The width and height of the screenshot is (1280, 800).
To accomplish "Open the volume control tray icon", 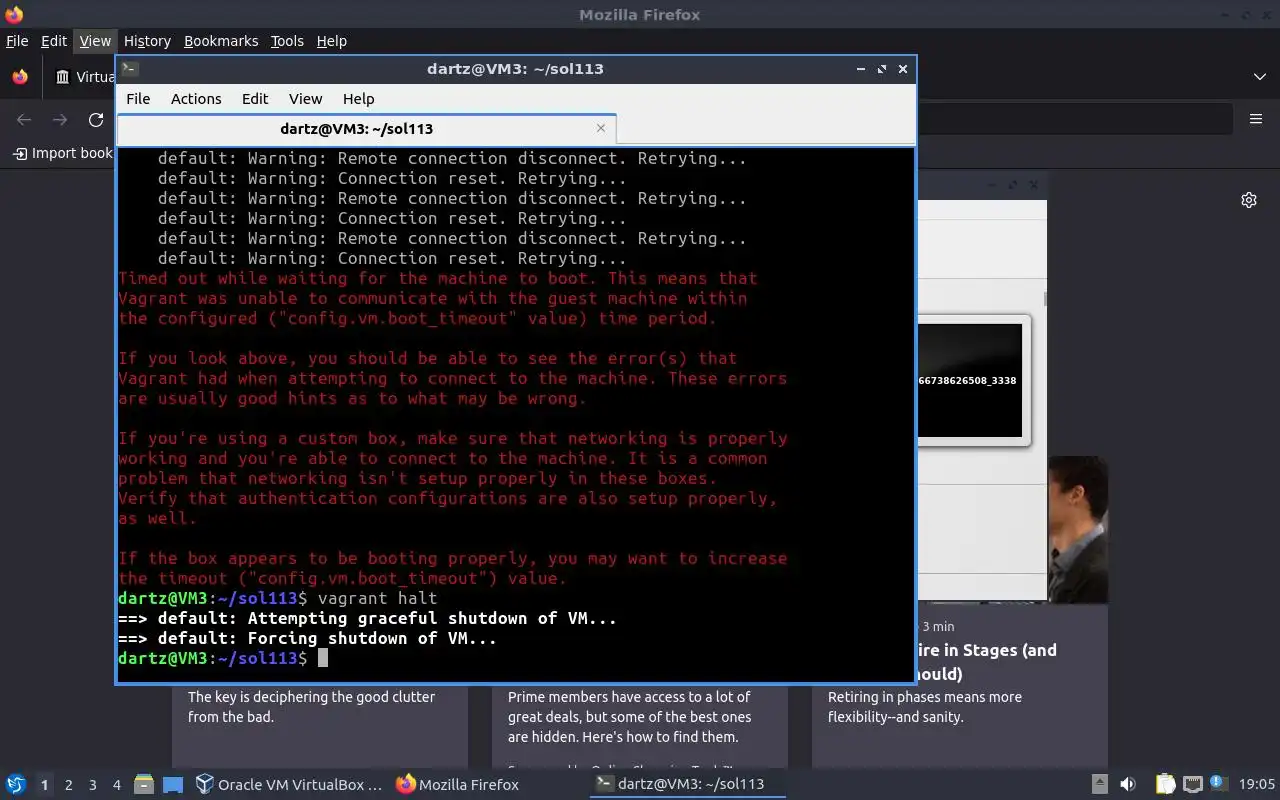I will point(1128,785).
